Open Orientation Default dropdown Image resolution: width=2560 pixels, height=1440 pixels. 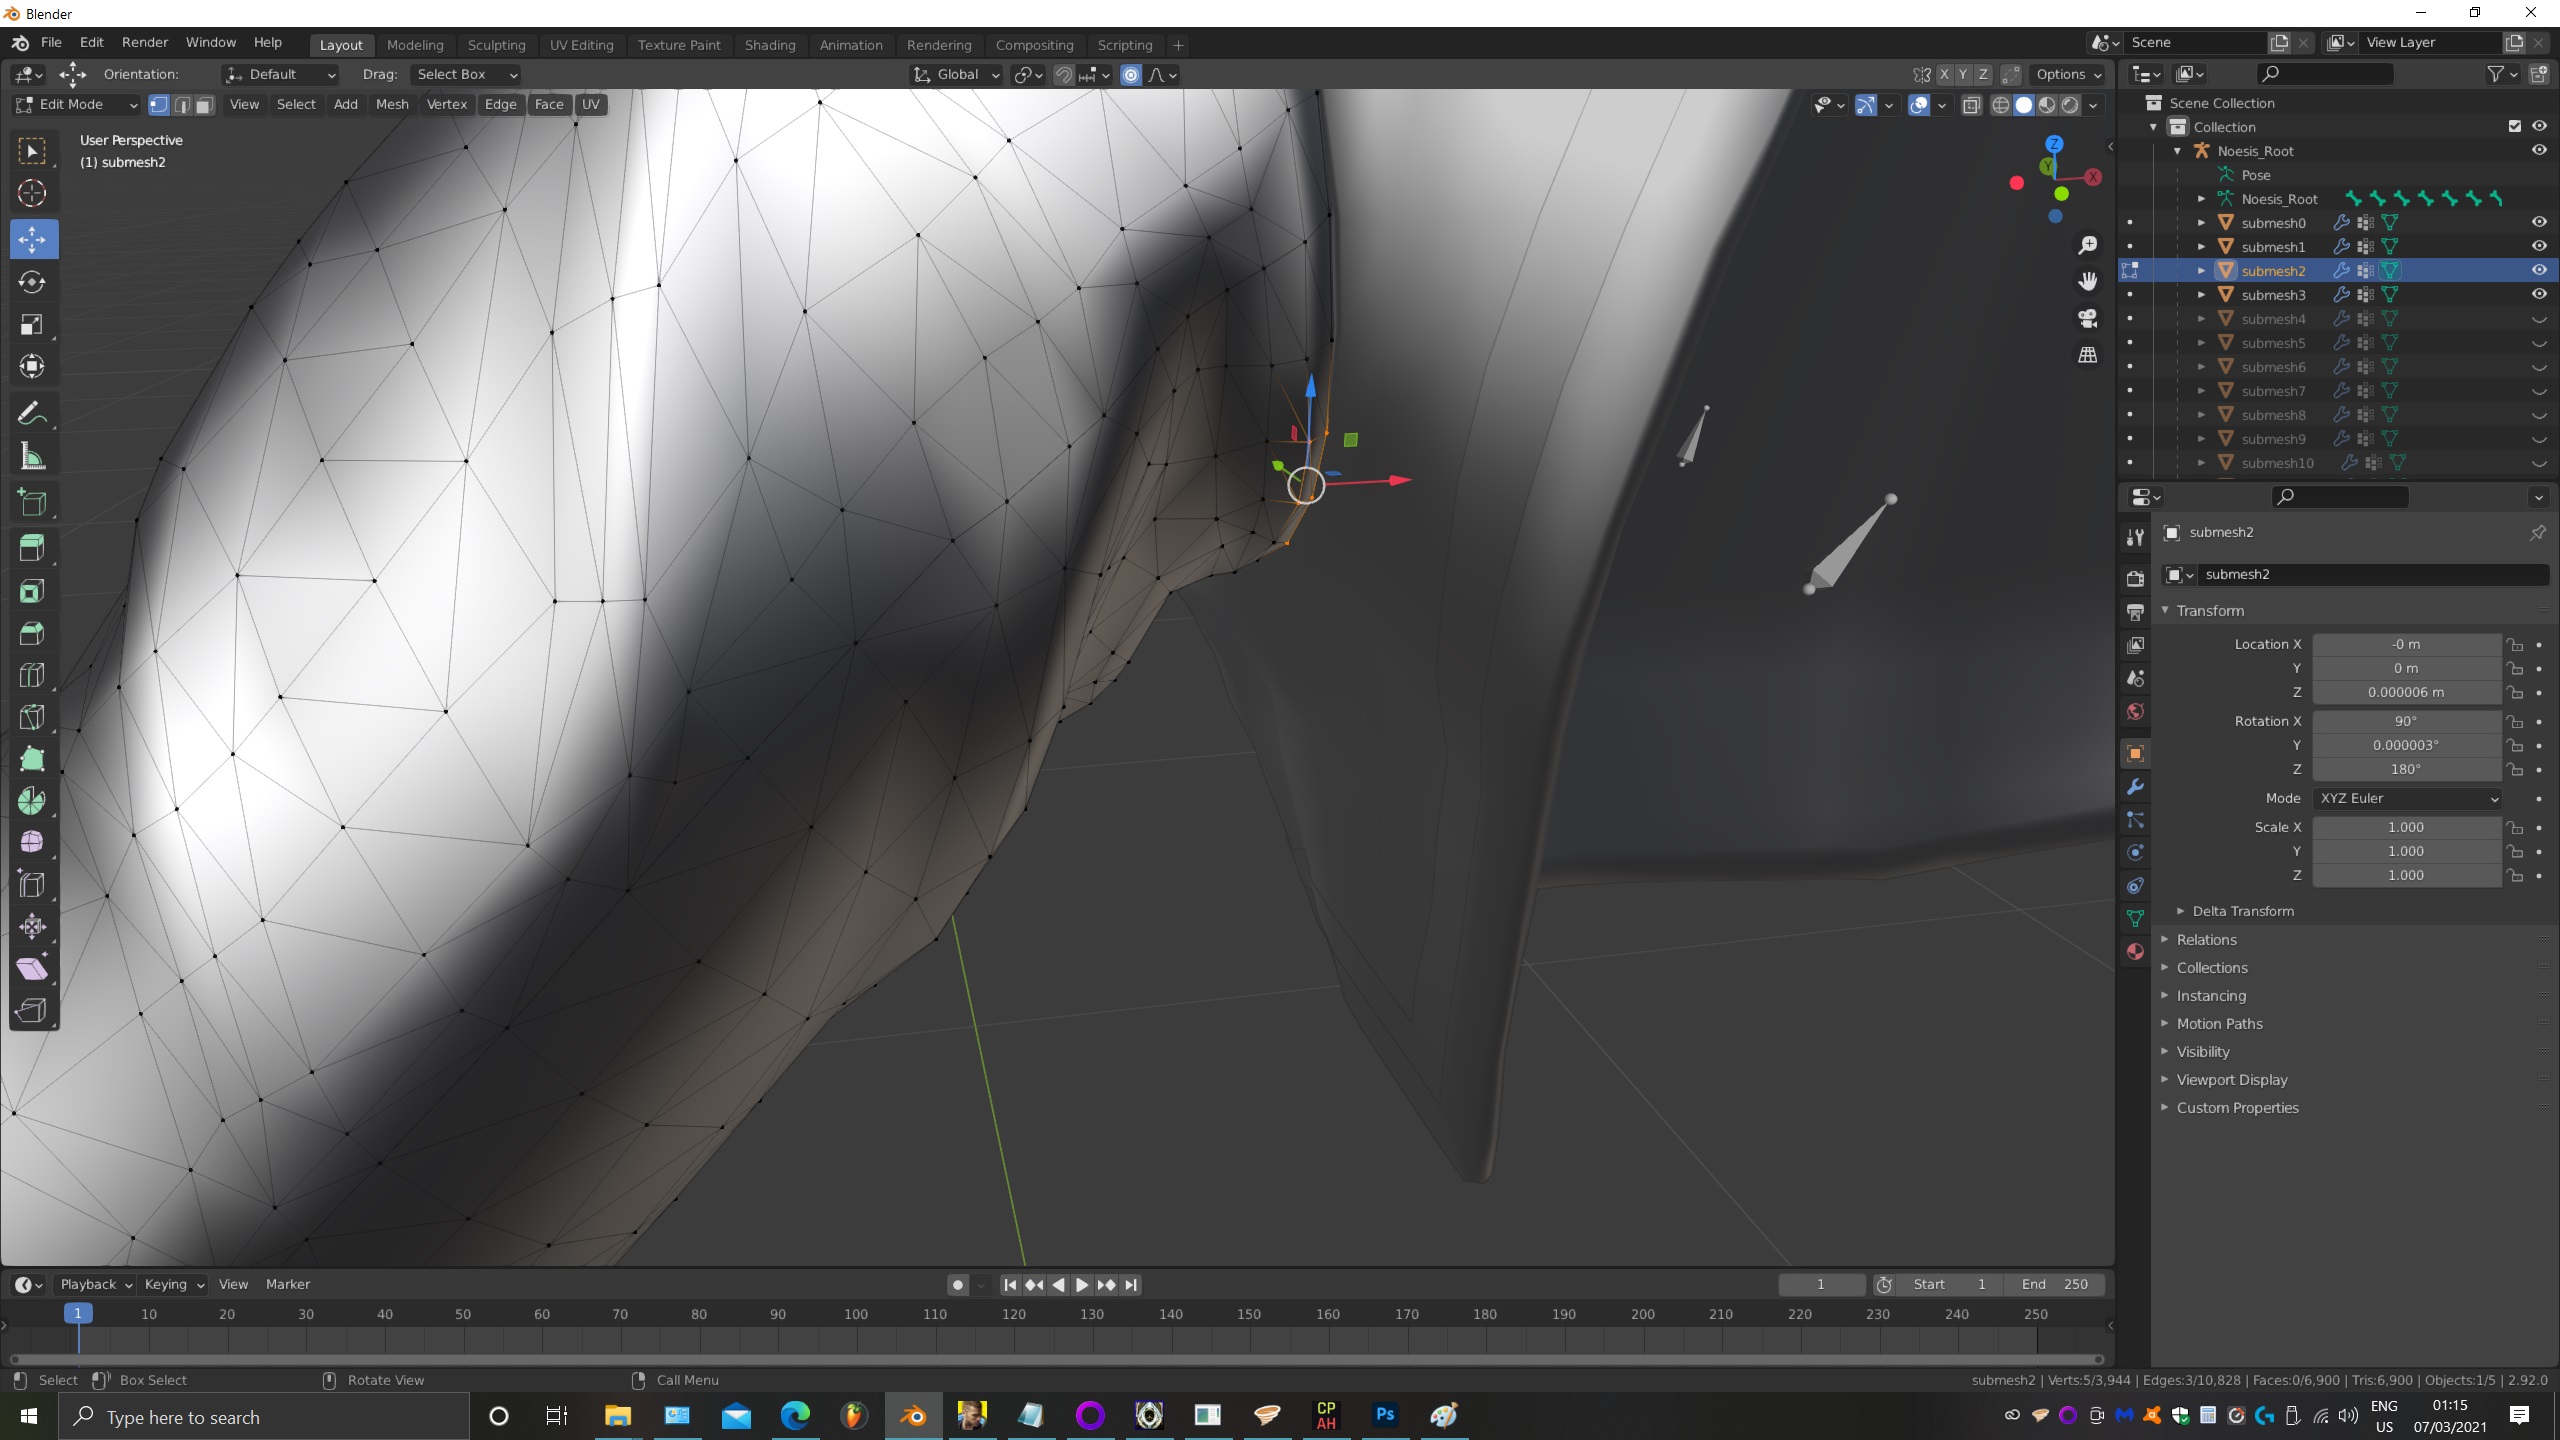280,74
